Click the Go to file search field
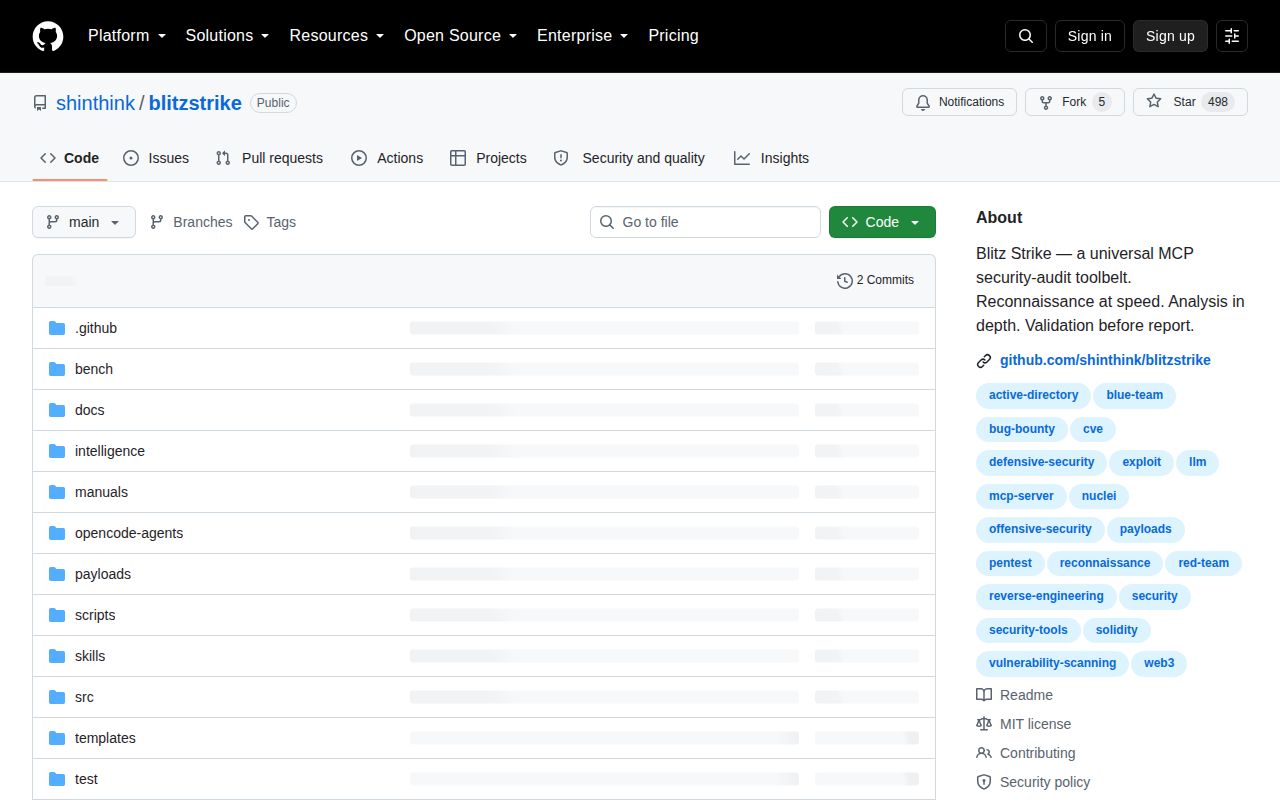 point(705,222)
